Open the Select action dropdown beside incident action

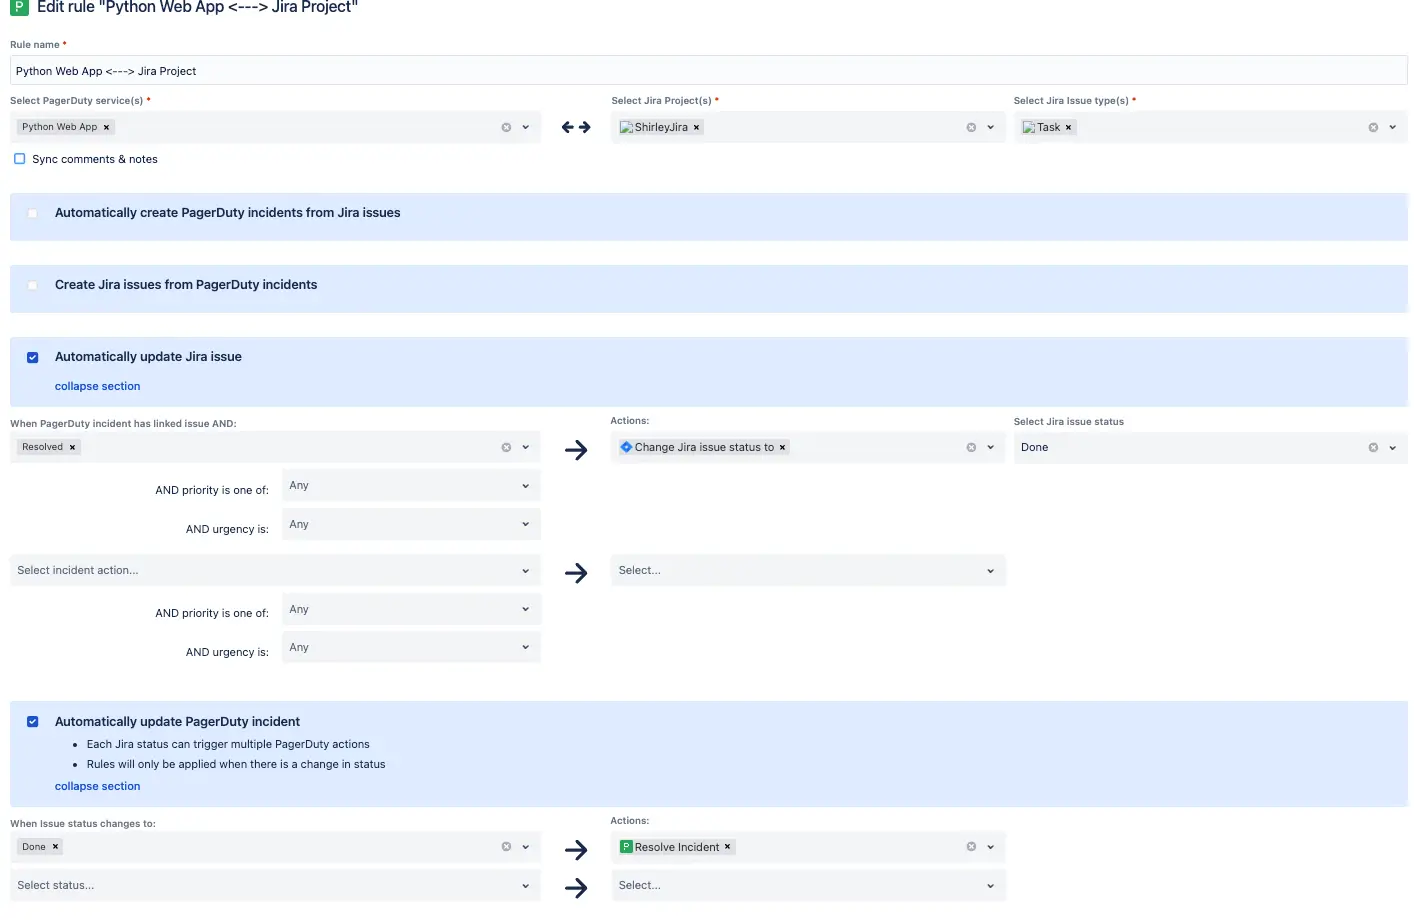pyautogui.click(x=808, y=570)
